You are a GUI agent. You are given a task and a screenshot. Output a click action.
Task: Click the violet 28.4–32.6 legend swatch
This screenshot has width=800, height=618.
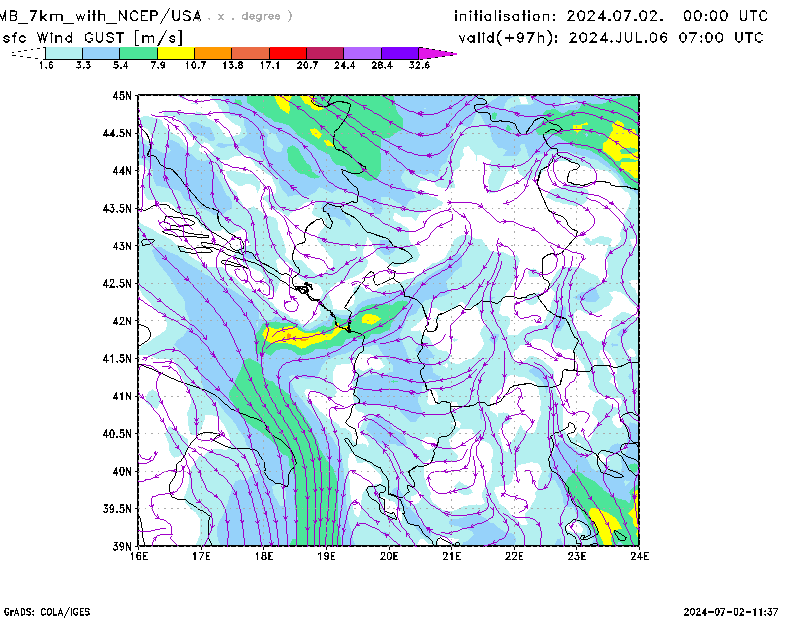[x=400, y=53]
